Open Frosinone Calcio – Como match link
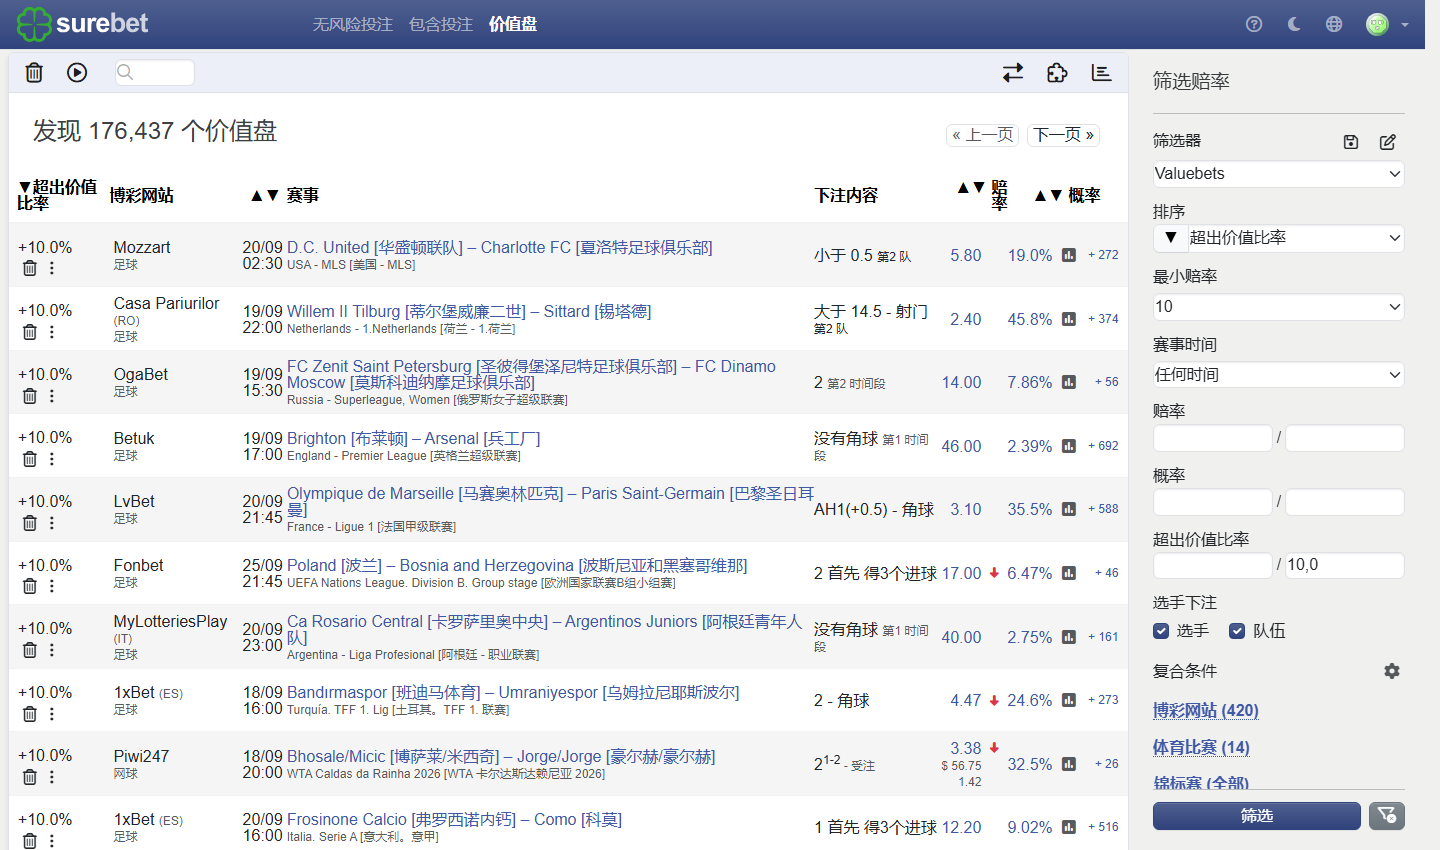The image size is (1440, 850). tap(454, 819)
